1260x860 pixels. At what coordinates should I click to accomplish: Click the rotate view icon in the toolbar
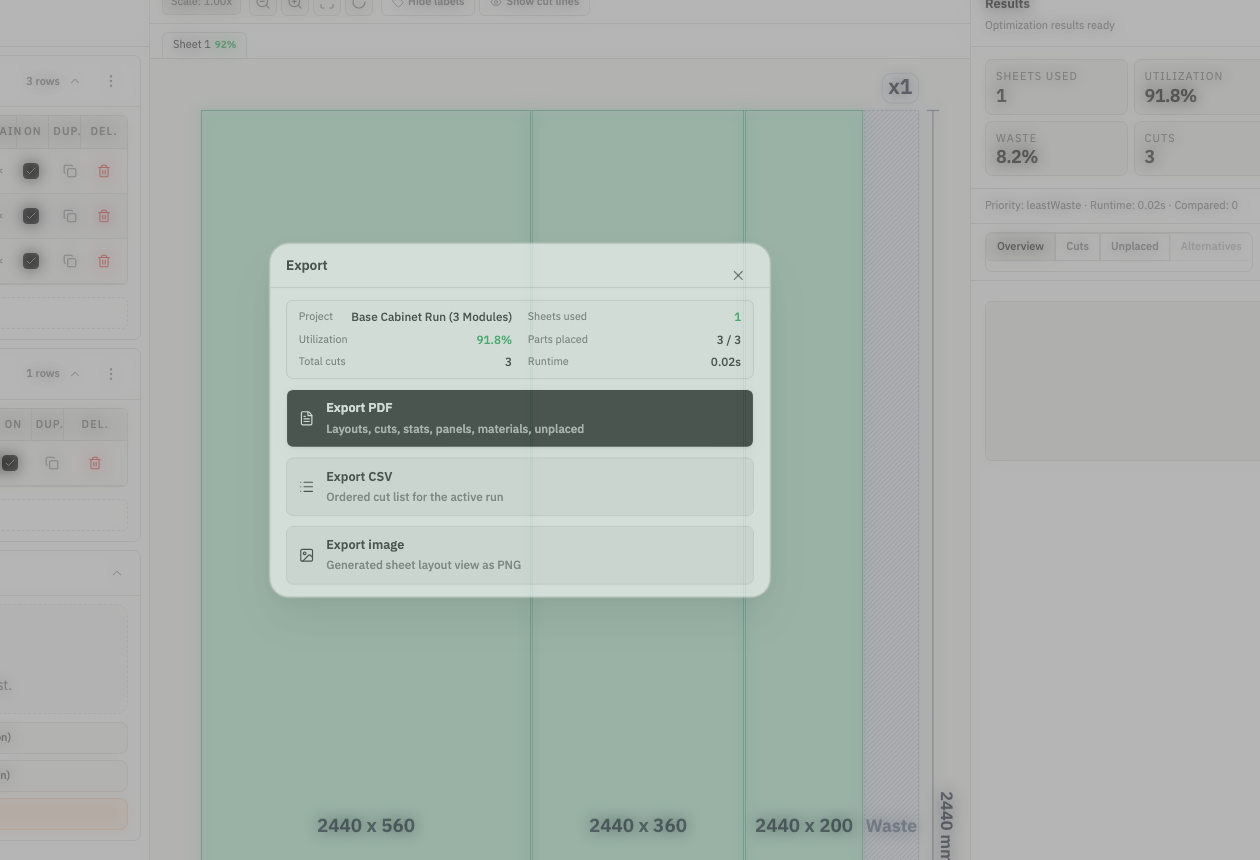[x=359, y=4]
